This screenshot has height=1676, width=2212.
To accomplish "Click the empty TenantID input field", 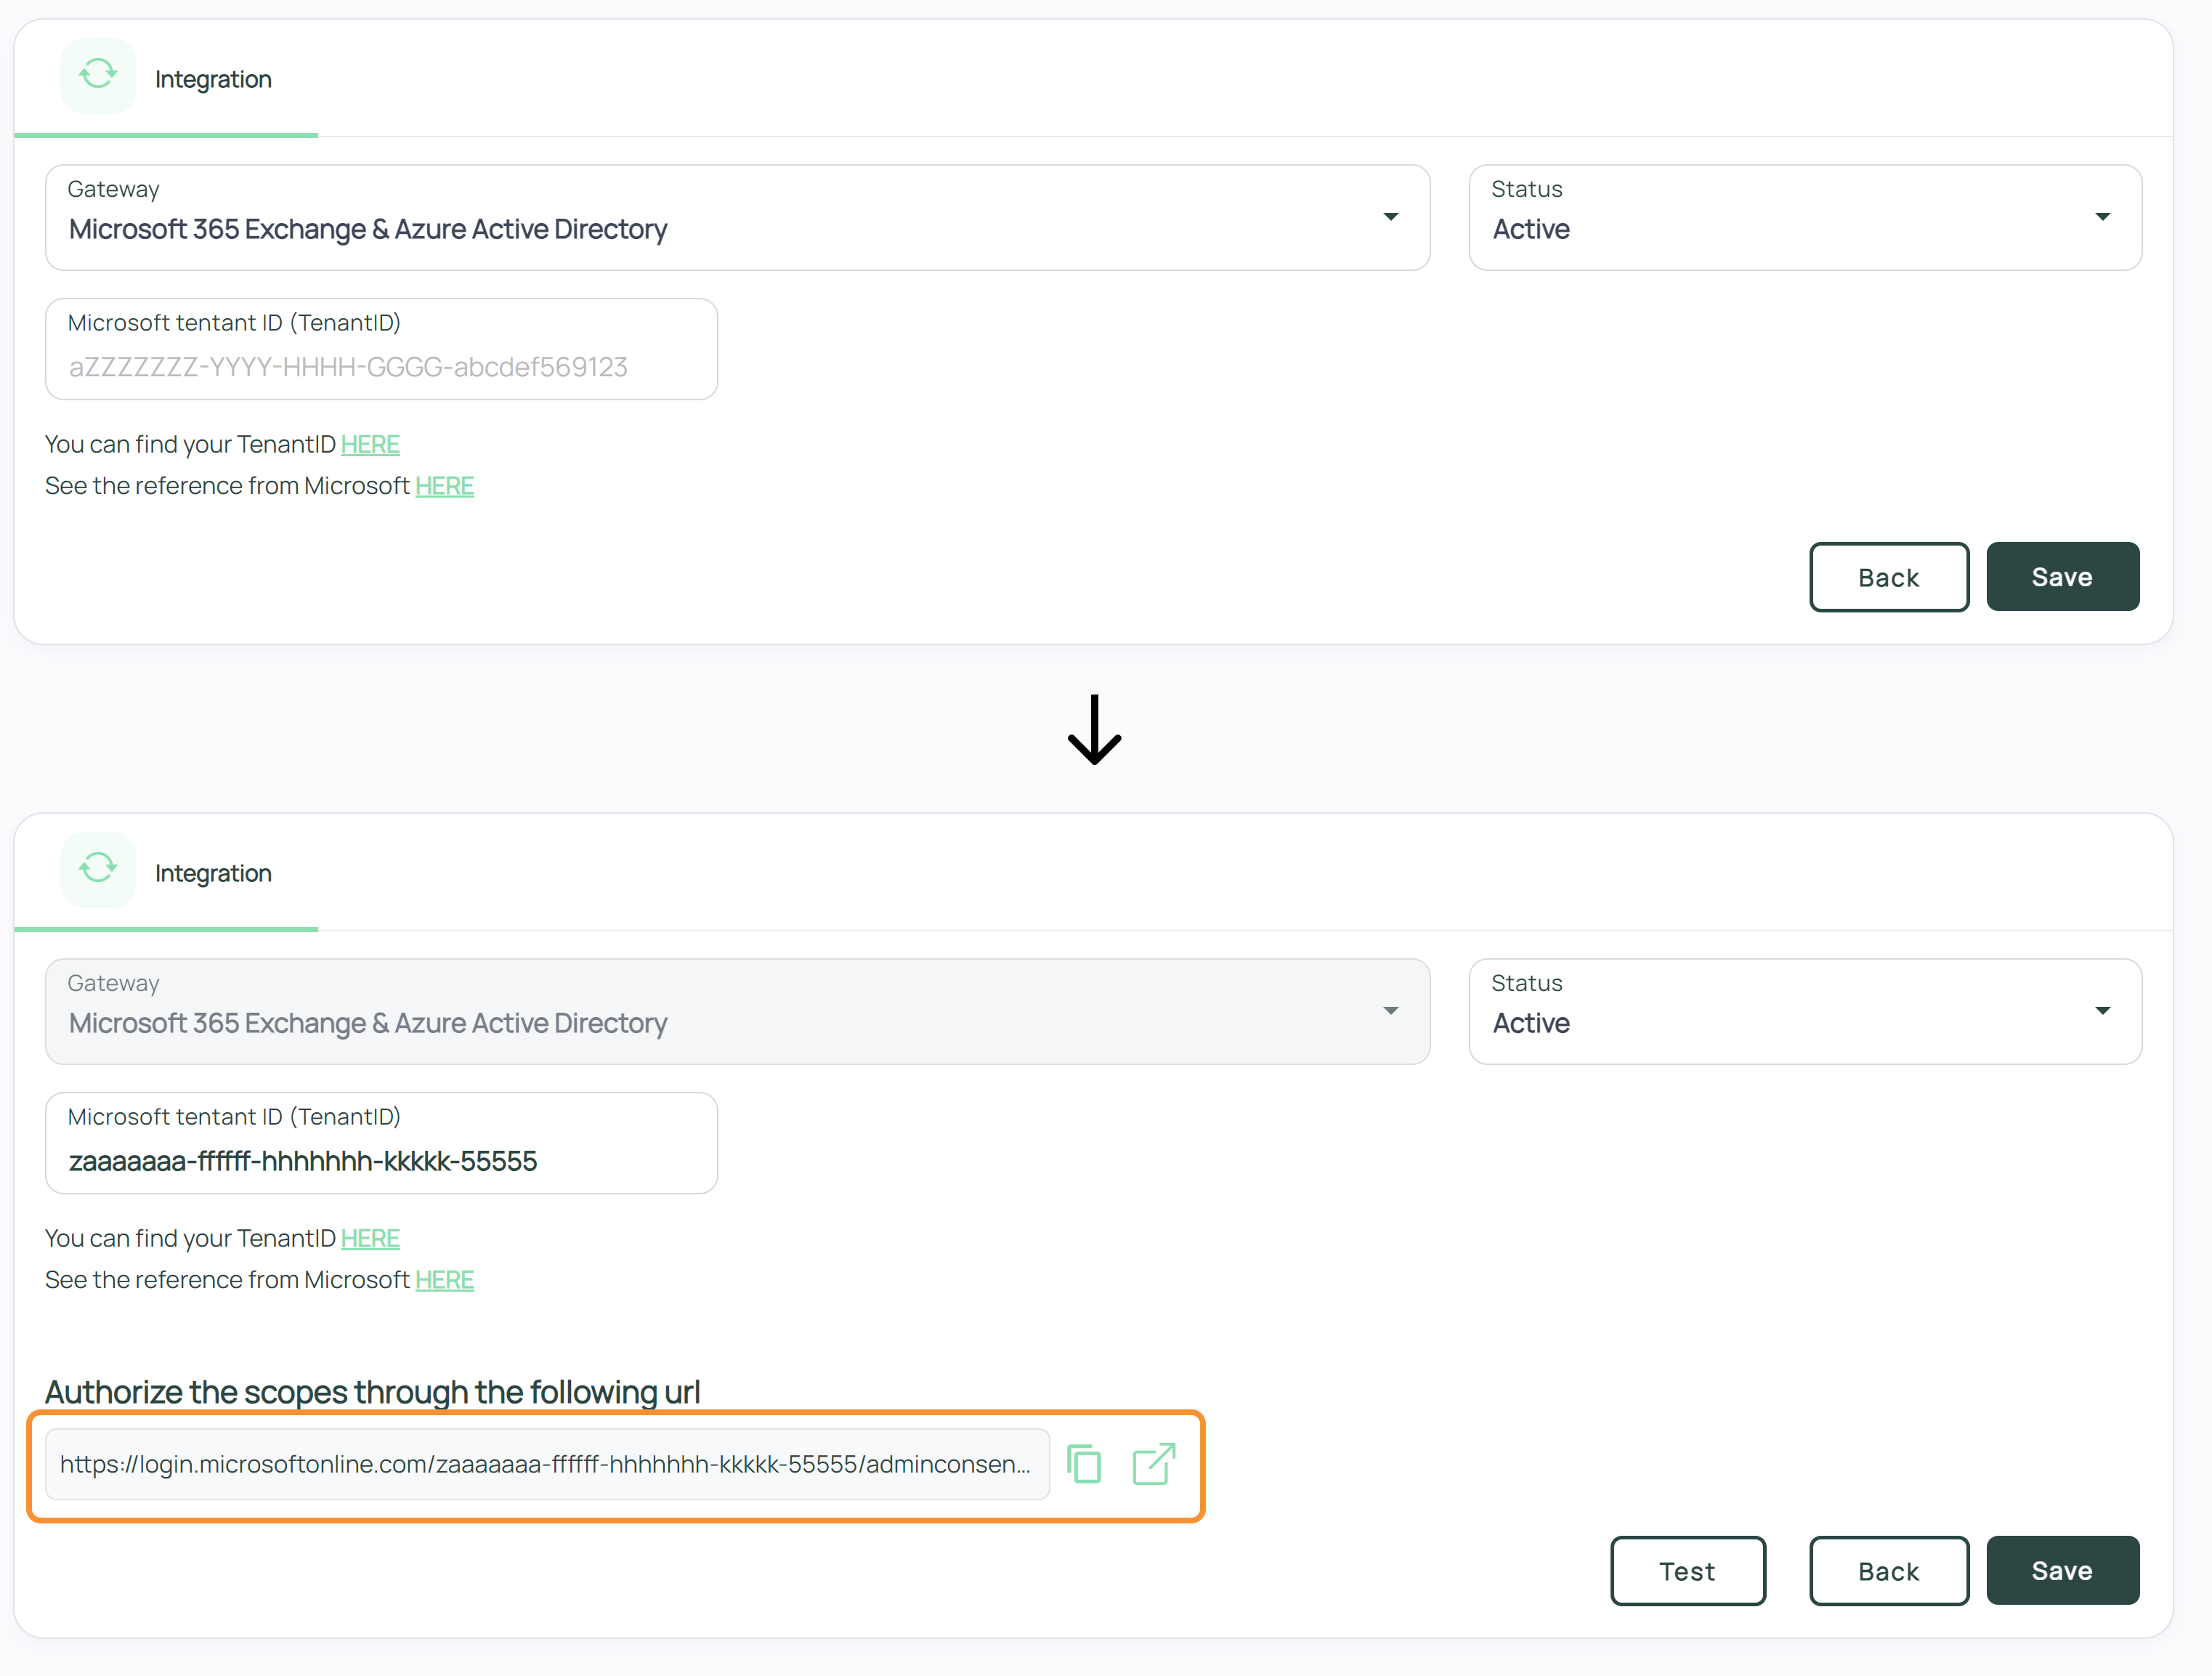I will coord(380,367).
